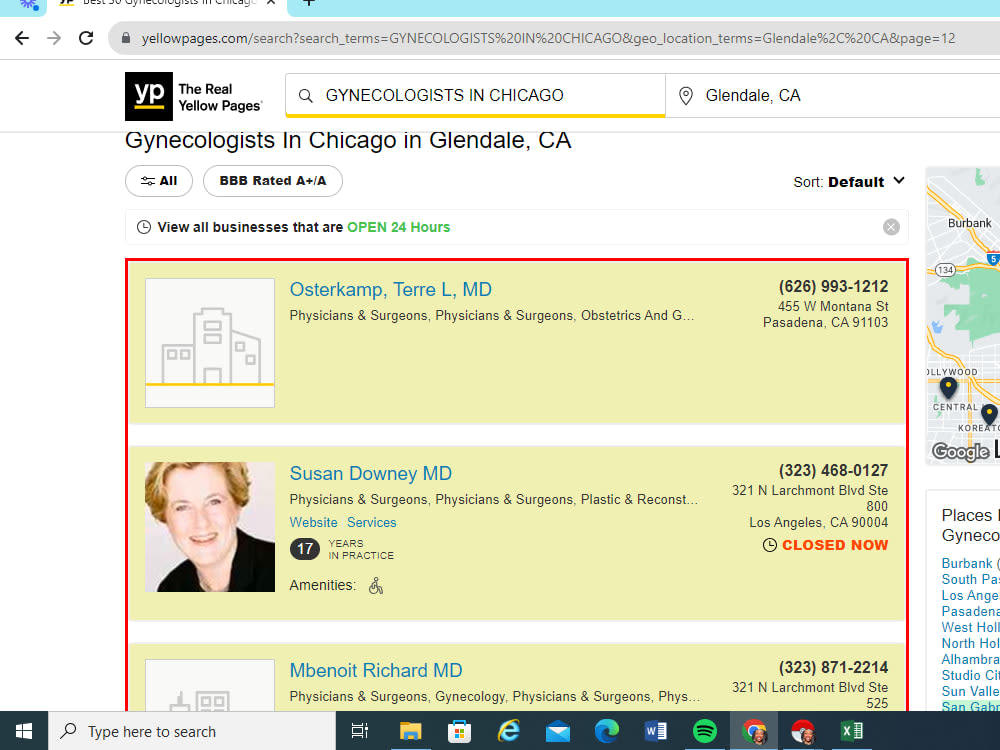The width and height of the screenshot is (1000, 750).
Task: Click phone number (626) 993-1212
Action: coord(833,286)
